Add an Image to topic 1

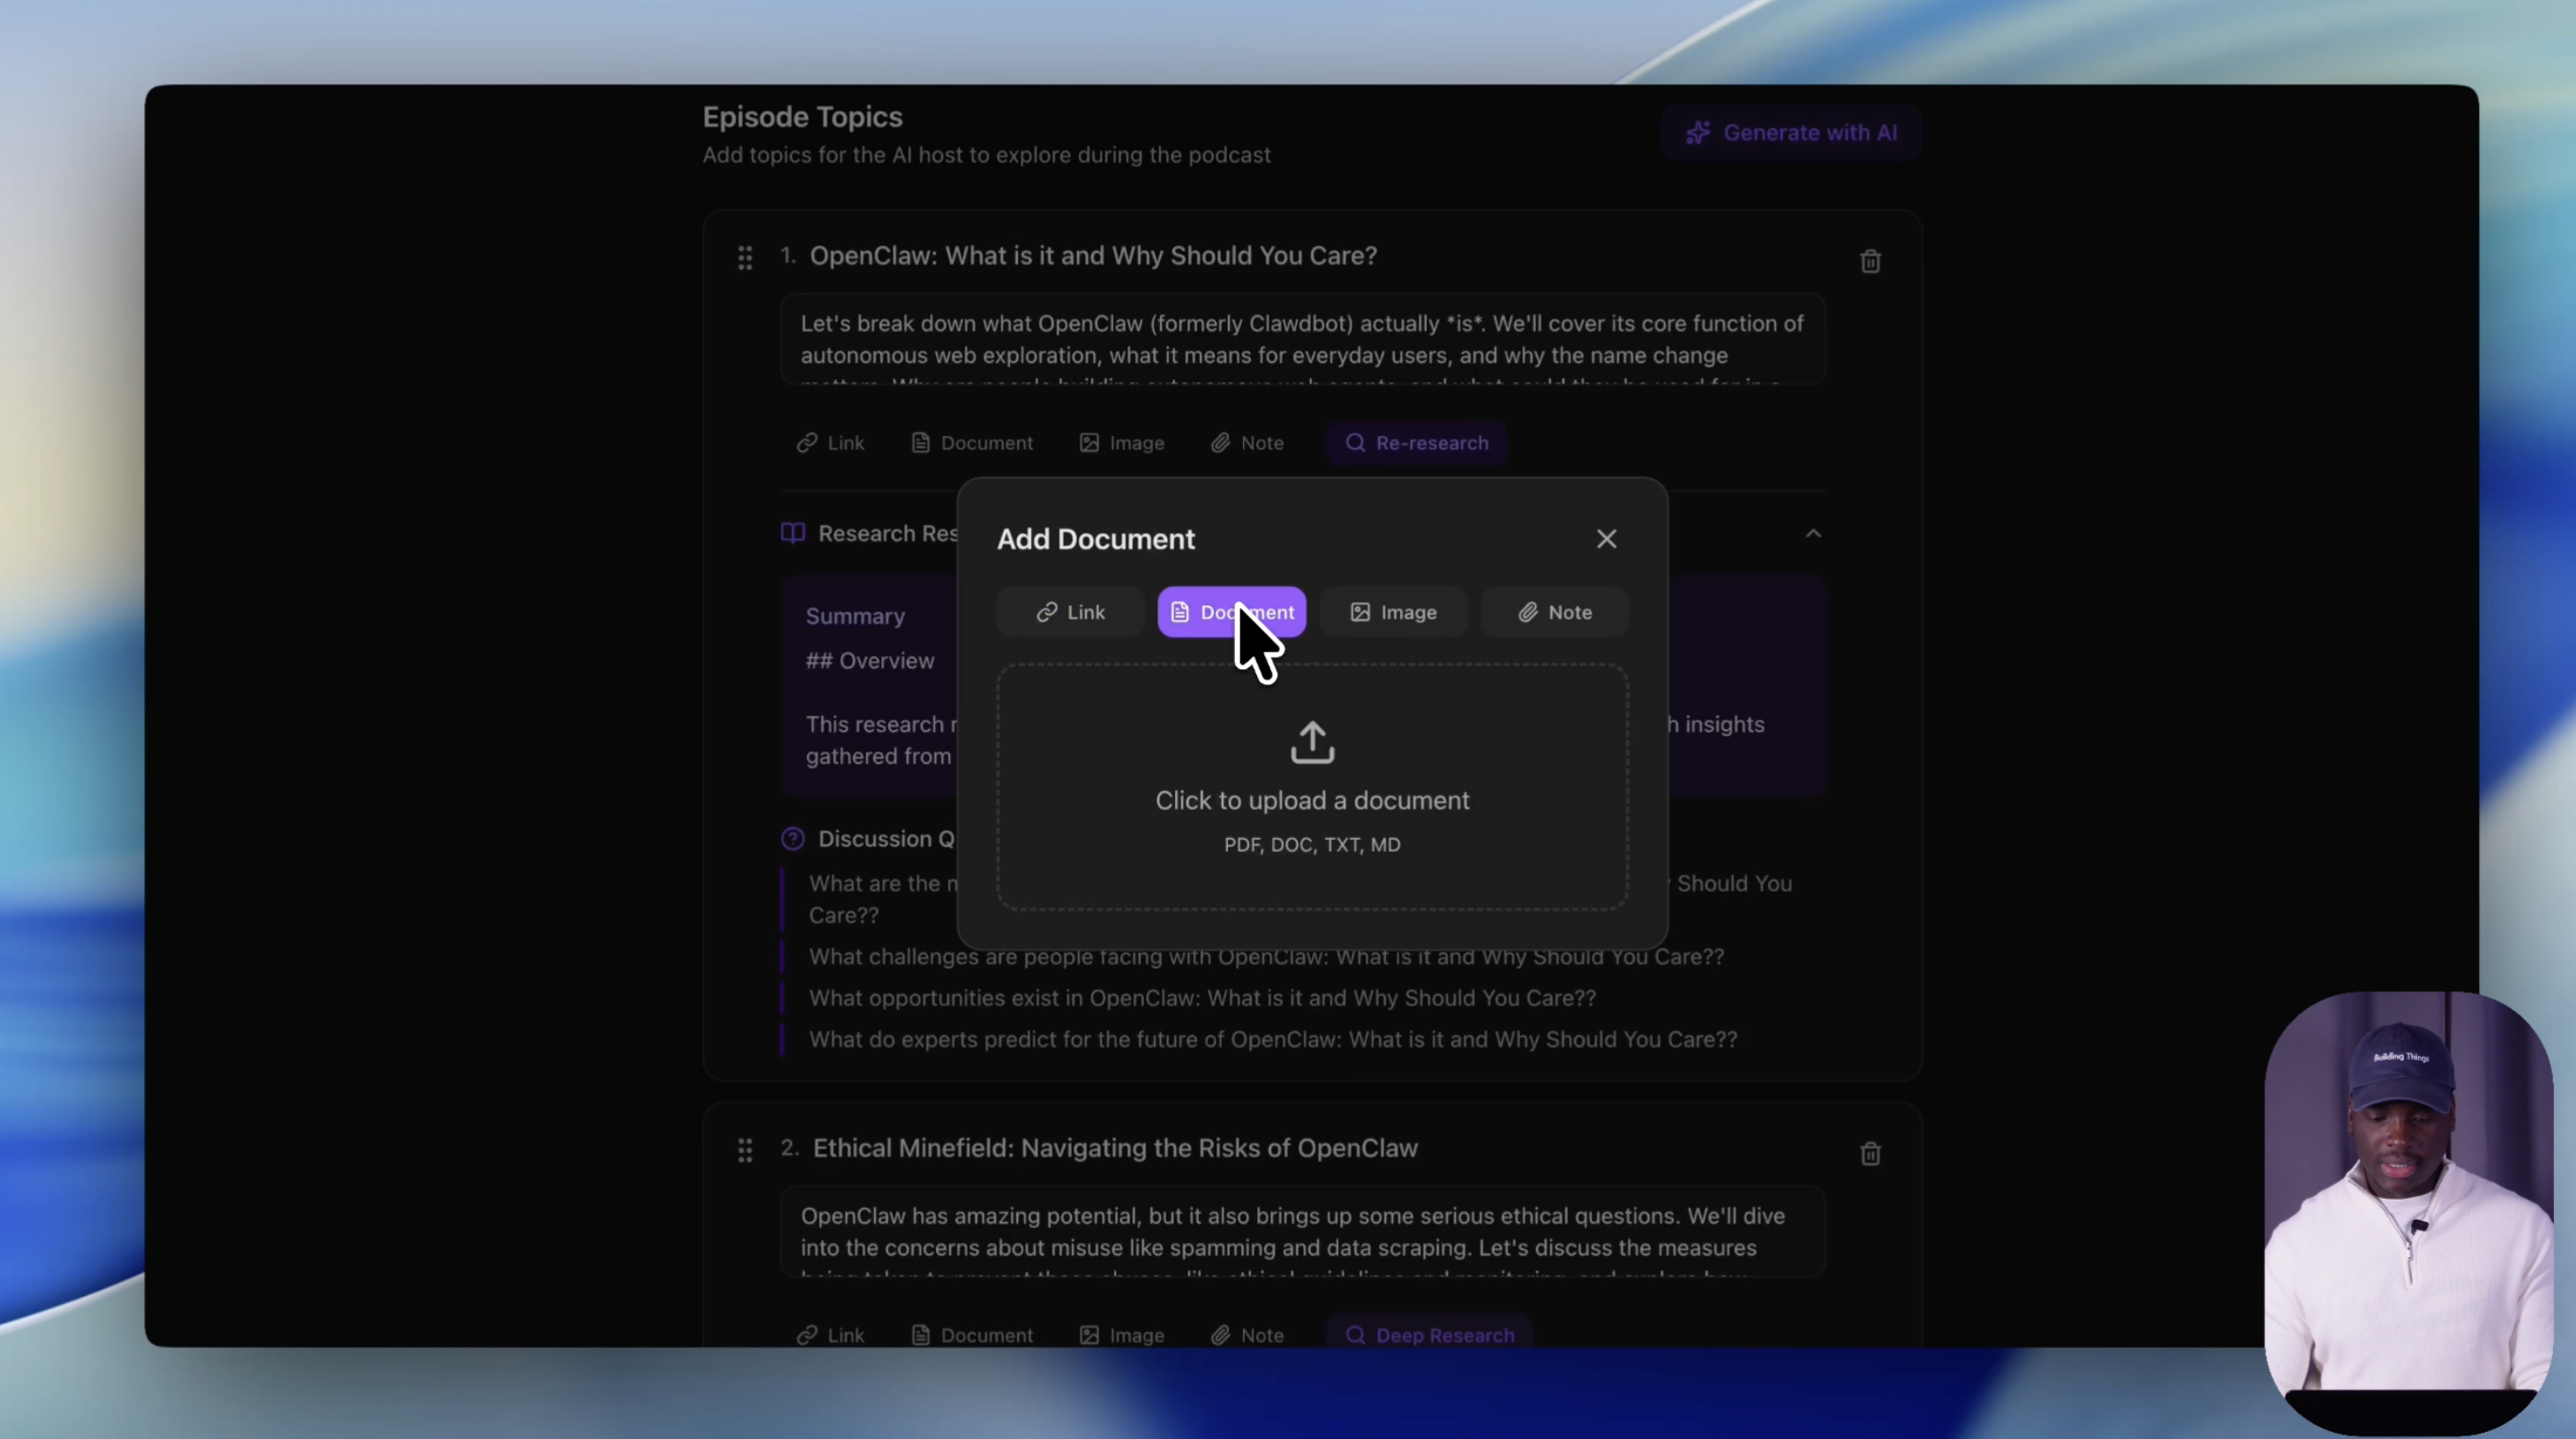(1122, 443)
